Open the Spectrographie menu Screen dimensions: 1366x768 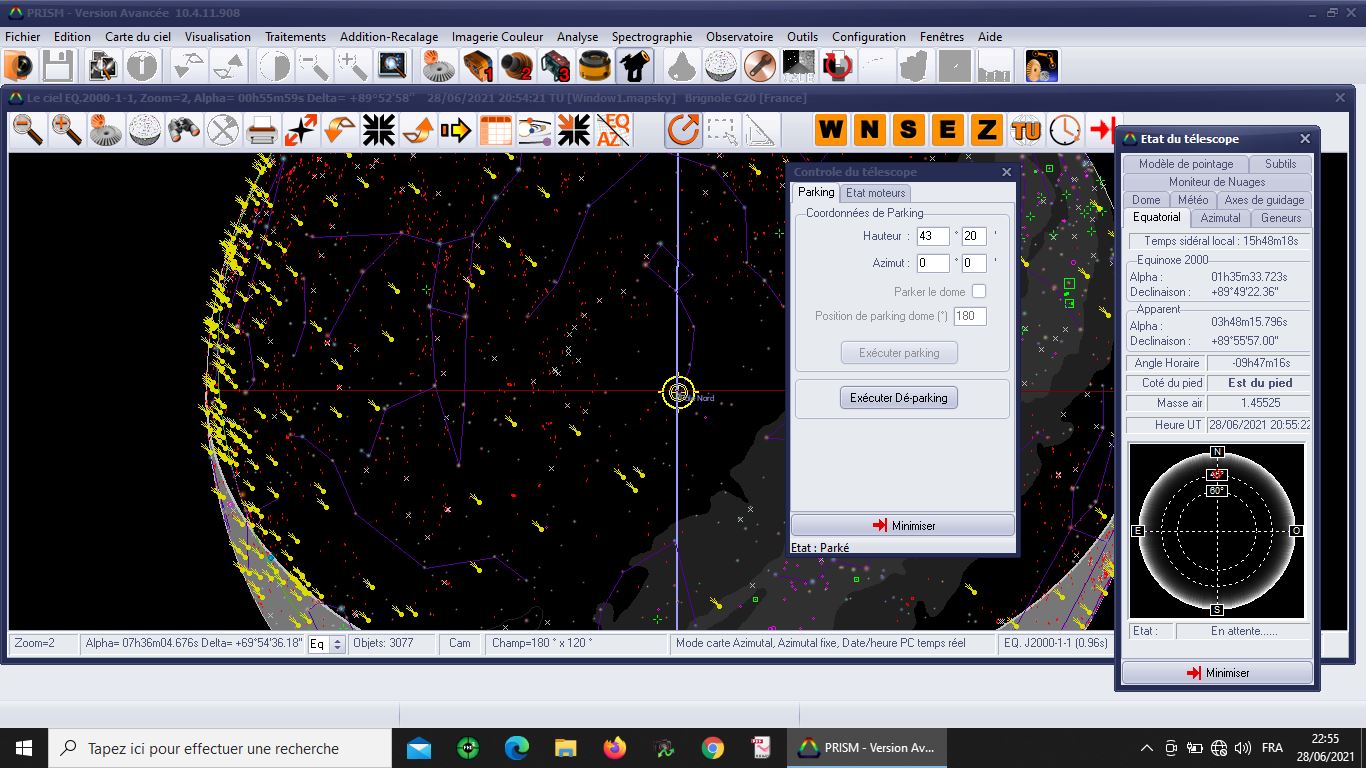coord(651,37)
